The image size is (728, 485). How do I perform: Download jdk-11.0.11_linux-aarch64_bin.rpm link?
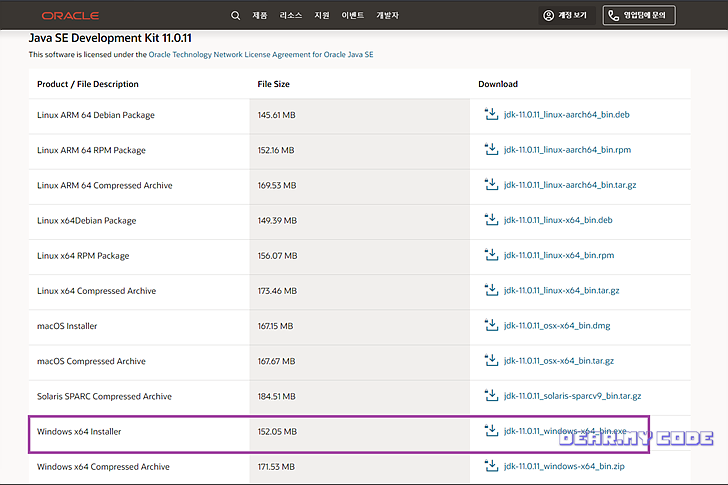[567, 150]
